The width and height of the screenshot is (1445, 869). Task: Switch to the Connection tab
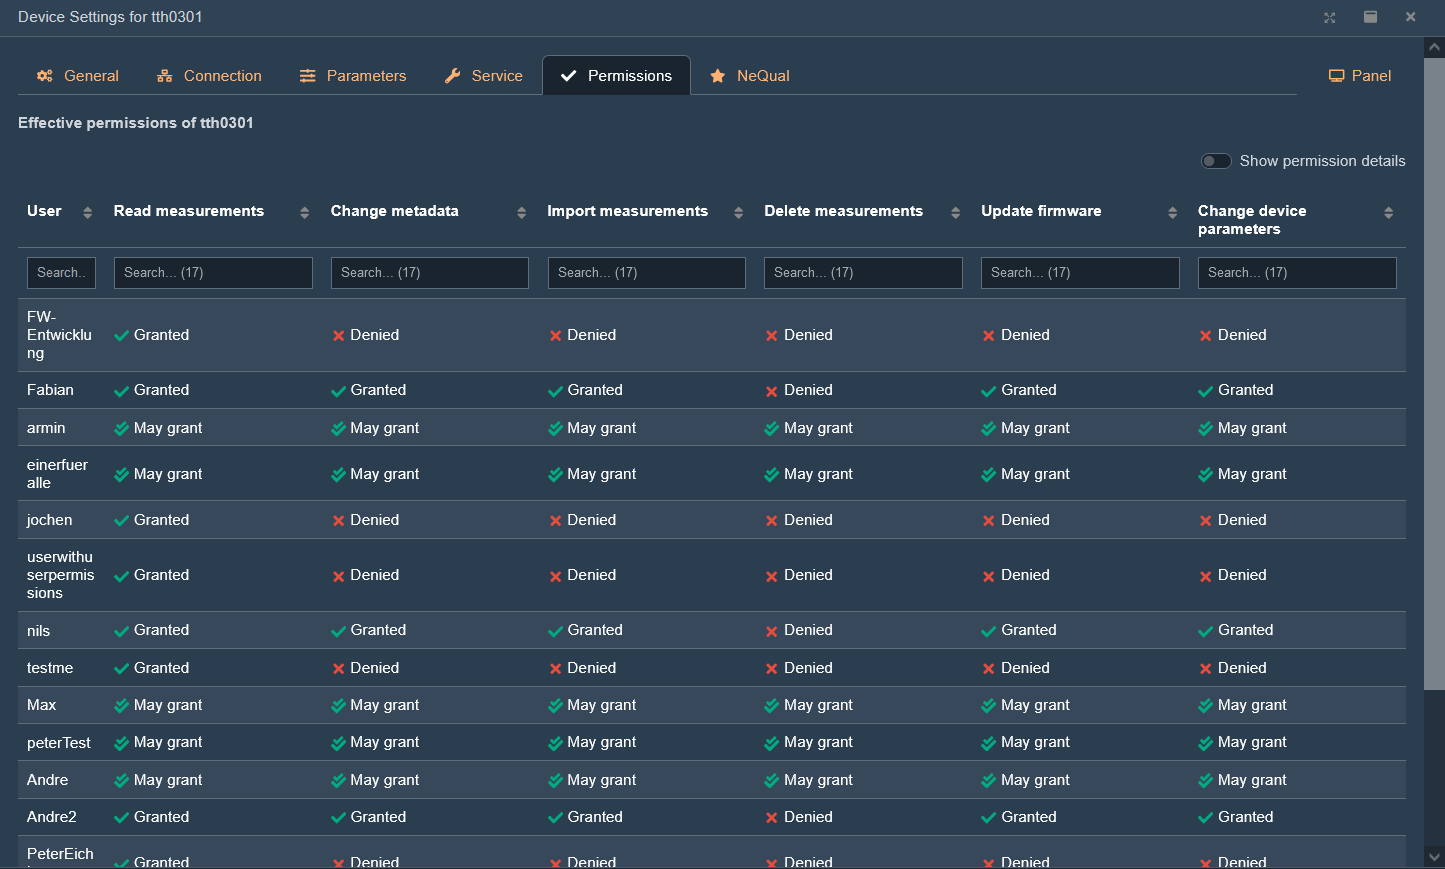222,76
